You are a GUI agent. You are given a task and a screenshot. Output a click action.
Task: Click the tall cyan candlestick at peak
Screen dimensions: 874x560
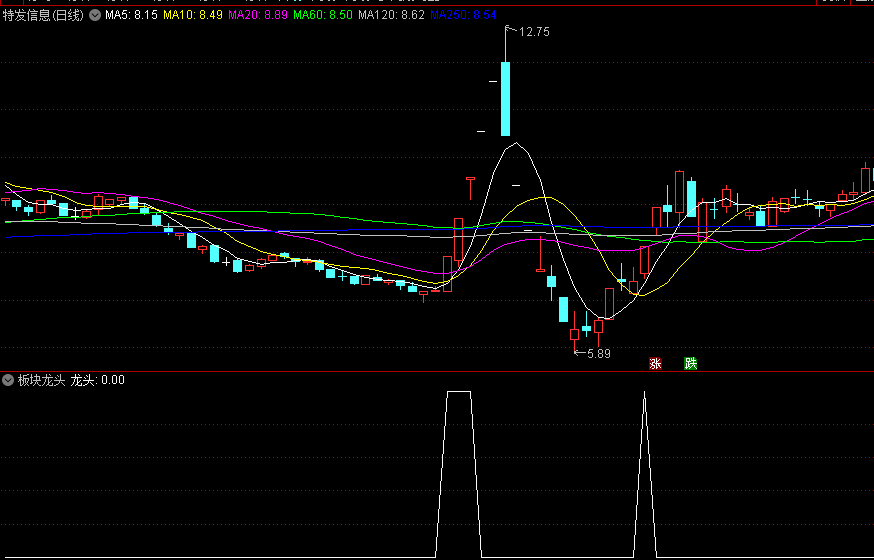pyautogui.click(x=505, y=98)
